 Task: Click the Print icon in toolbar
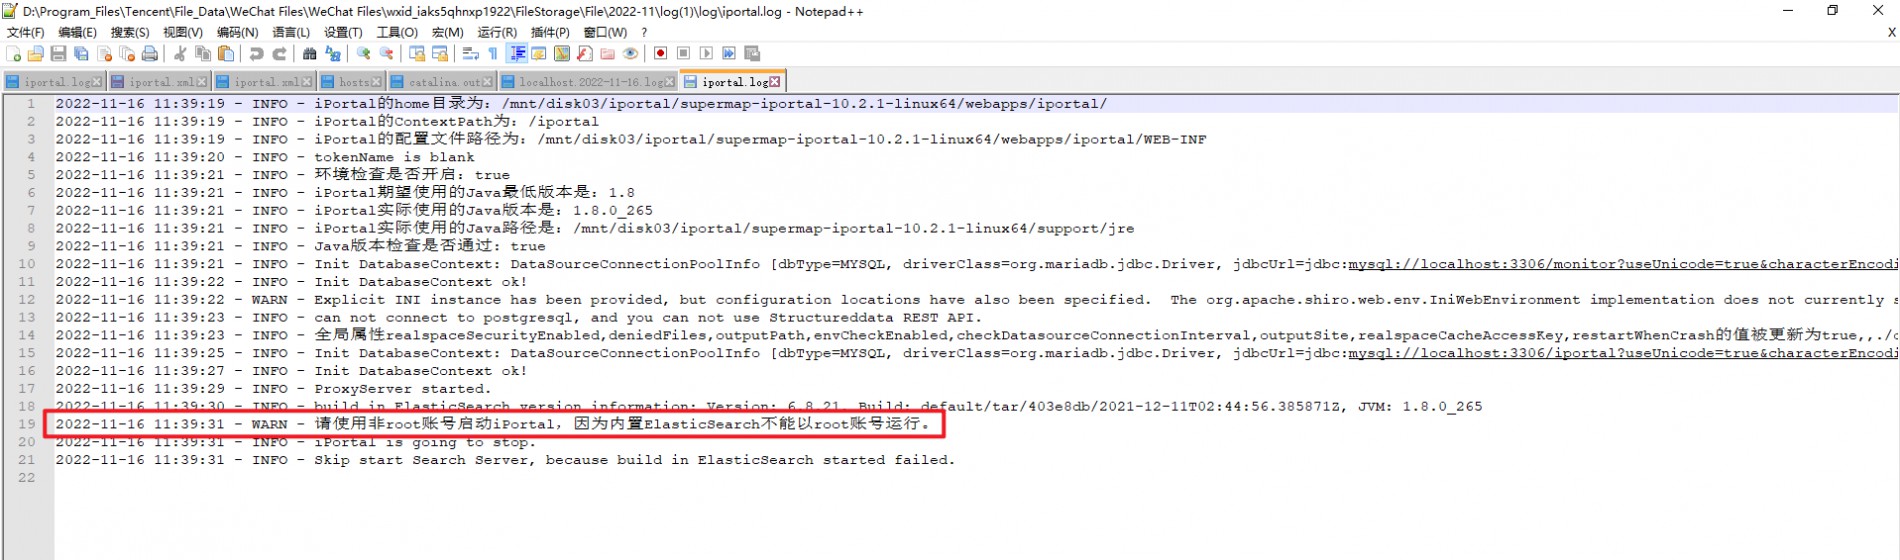click(150, 54)
